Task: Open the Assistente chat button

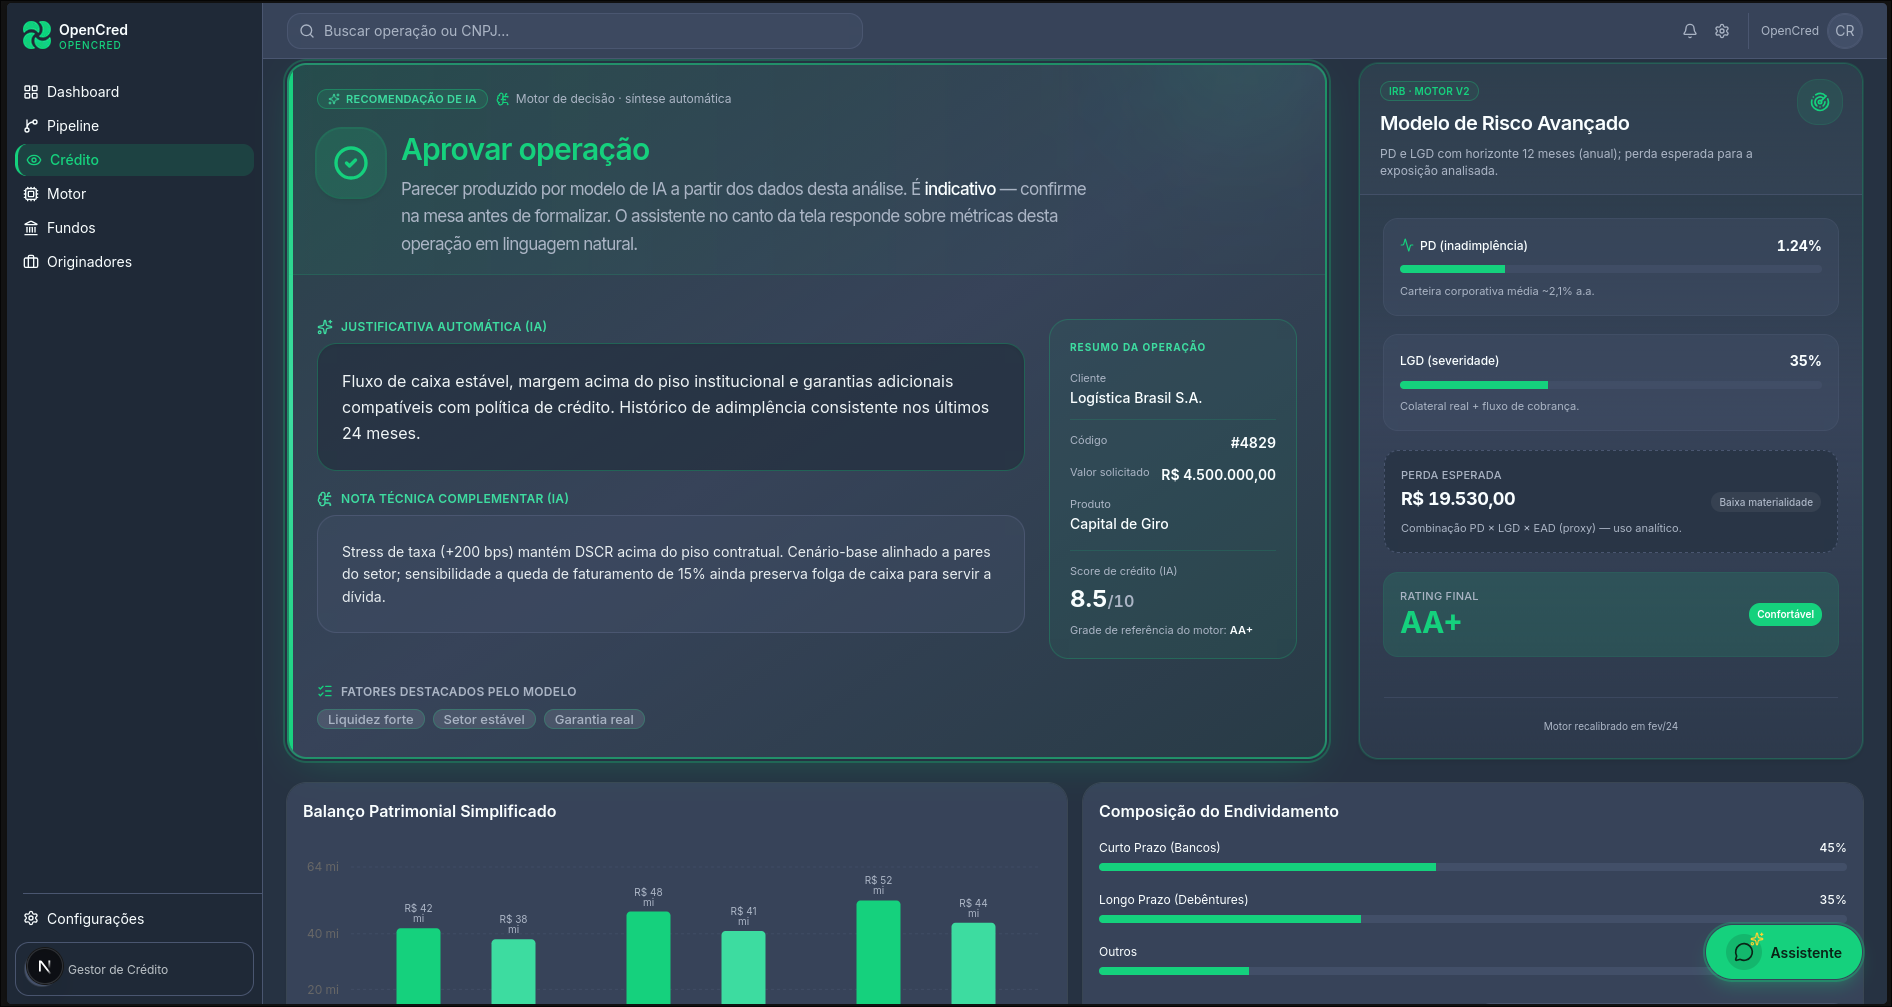Action: coord(1784,953)
